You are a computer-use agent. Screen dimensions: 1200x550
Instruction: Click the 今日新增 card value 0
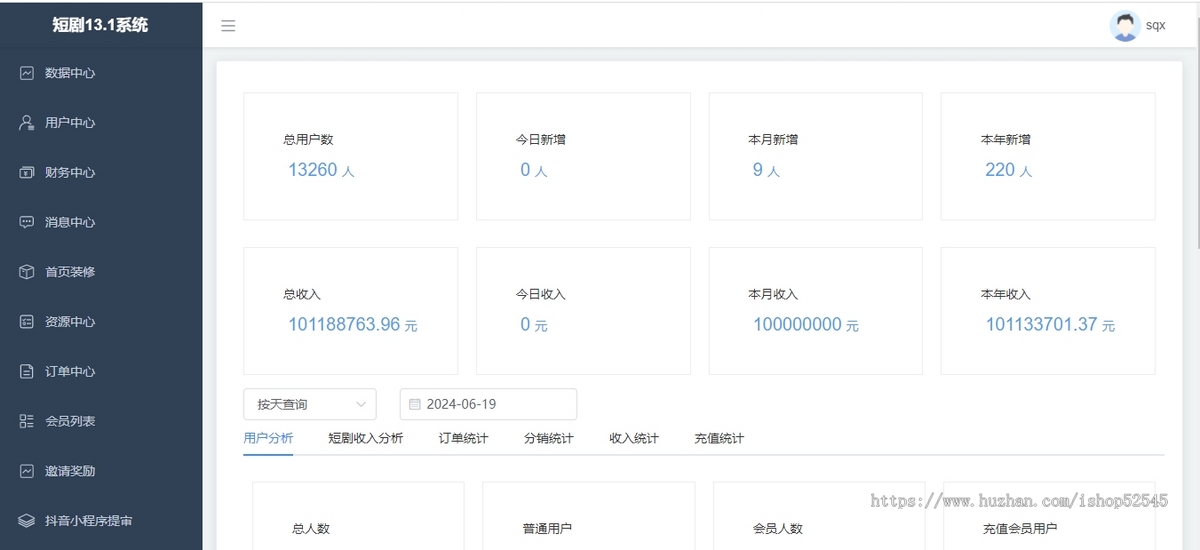(525, 170)
